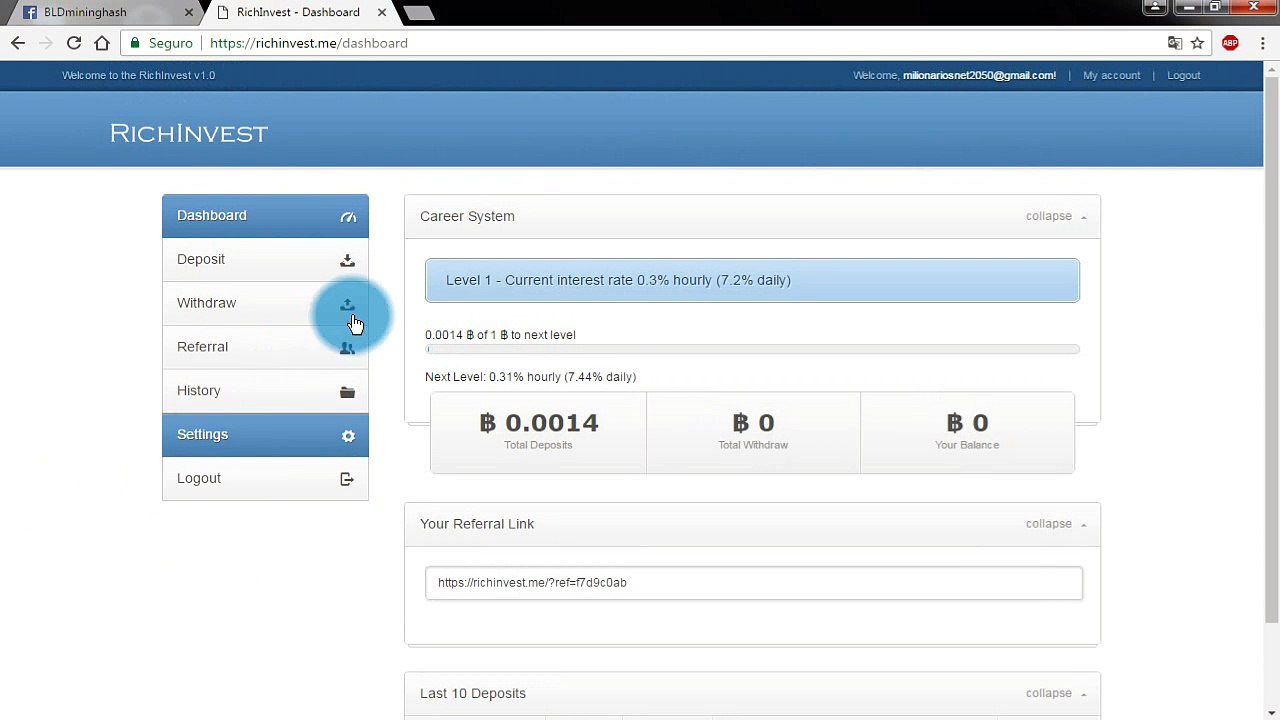Viewport: 1280px width, 720px height.
Task: Open a new browser tab
Action: tap(419, 13)
